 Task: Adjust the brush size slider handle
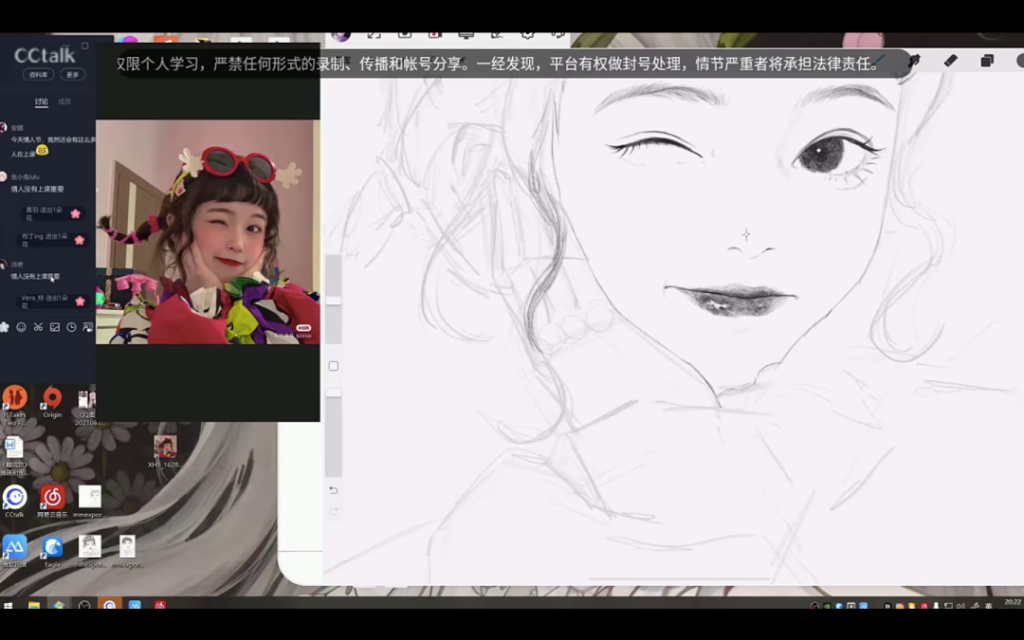tap(333, 300)
